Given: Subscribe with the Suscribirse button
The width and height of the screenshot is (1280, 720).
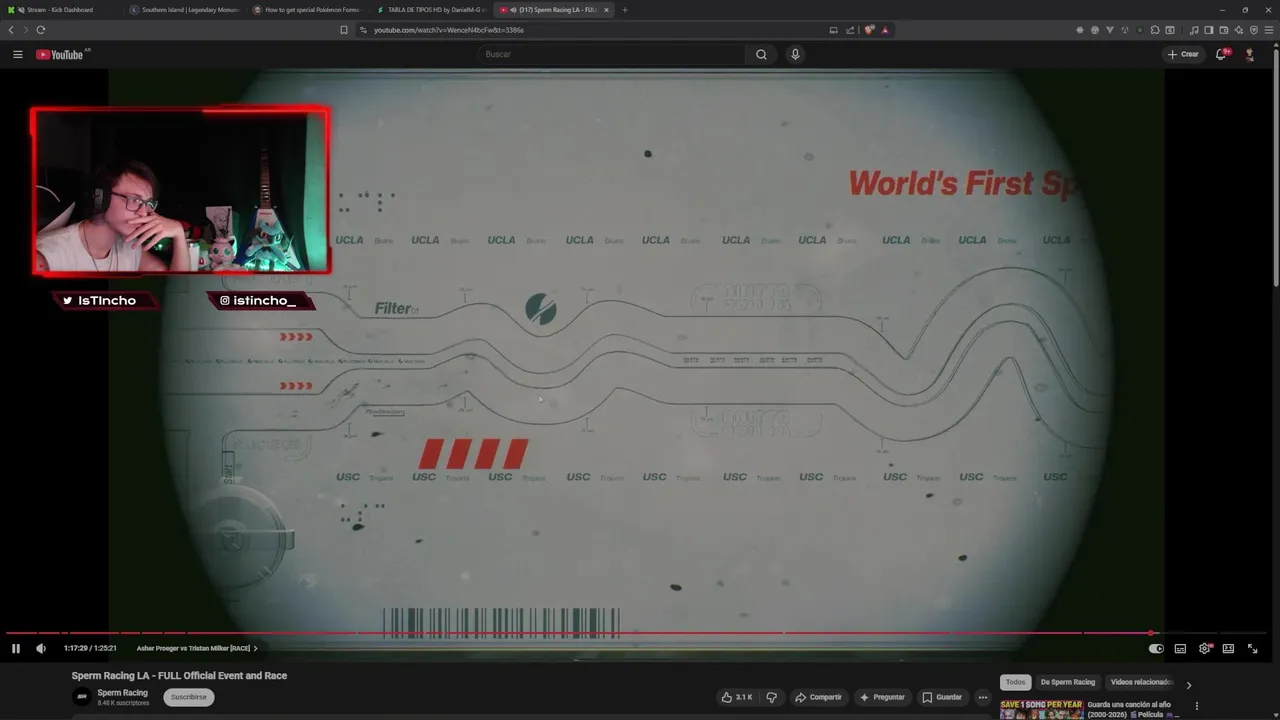Looking at the screenshot, I should point(188,697).
